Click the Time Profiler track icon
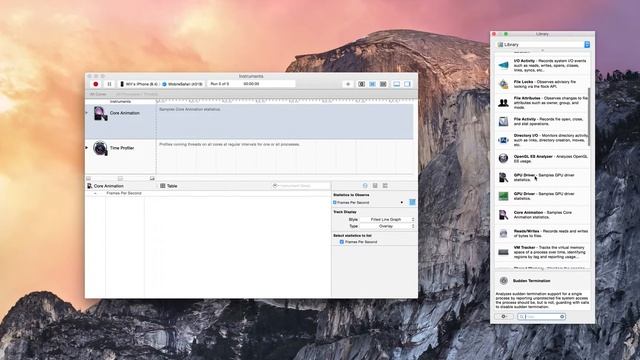Image resolution: width=640 pixels, height=360 pixels. pos(100,148)
